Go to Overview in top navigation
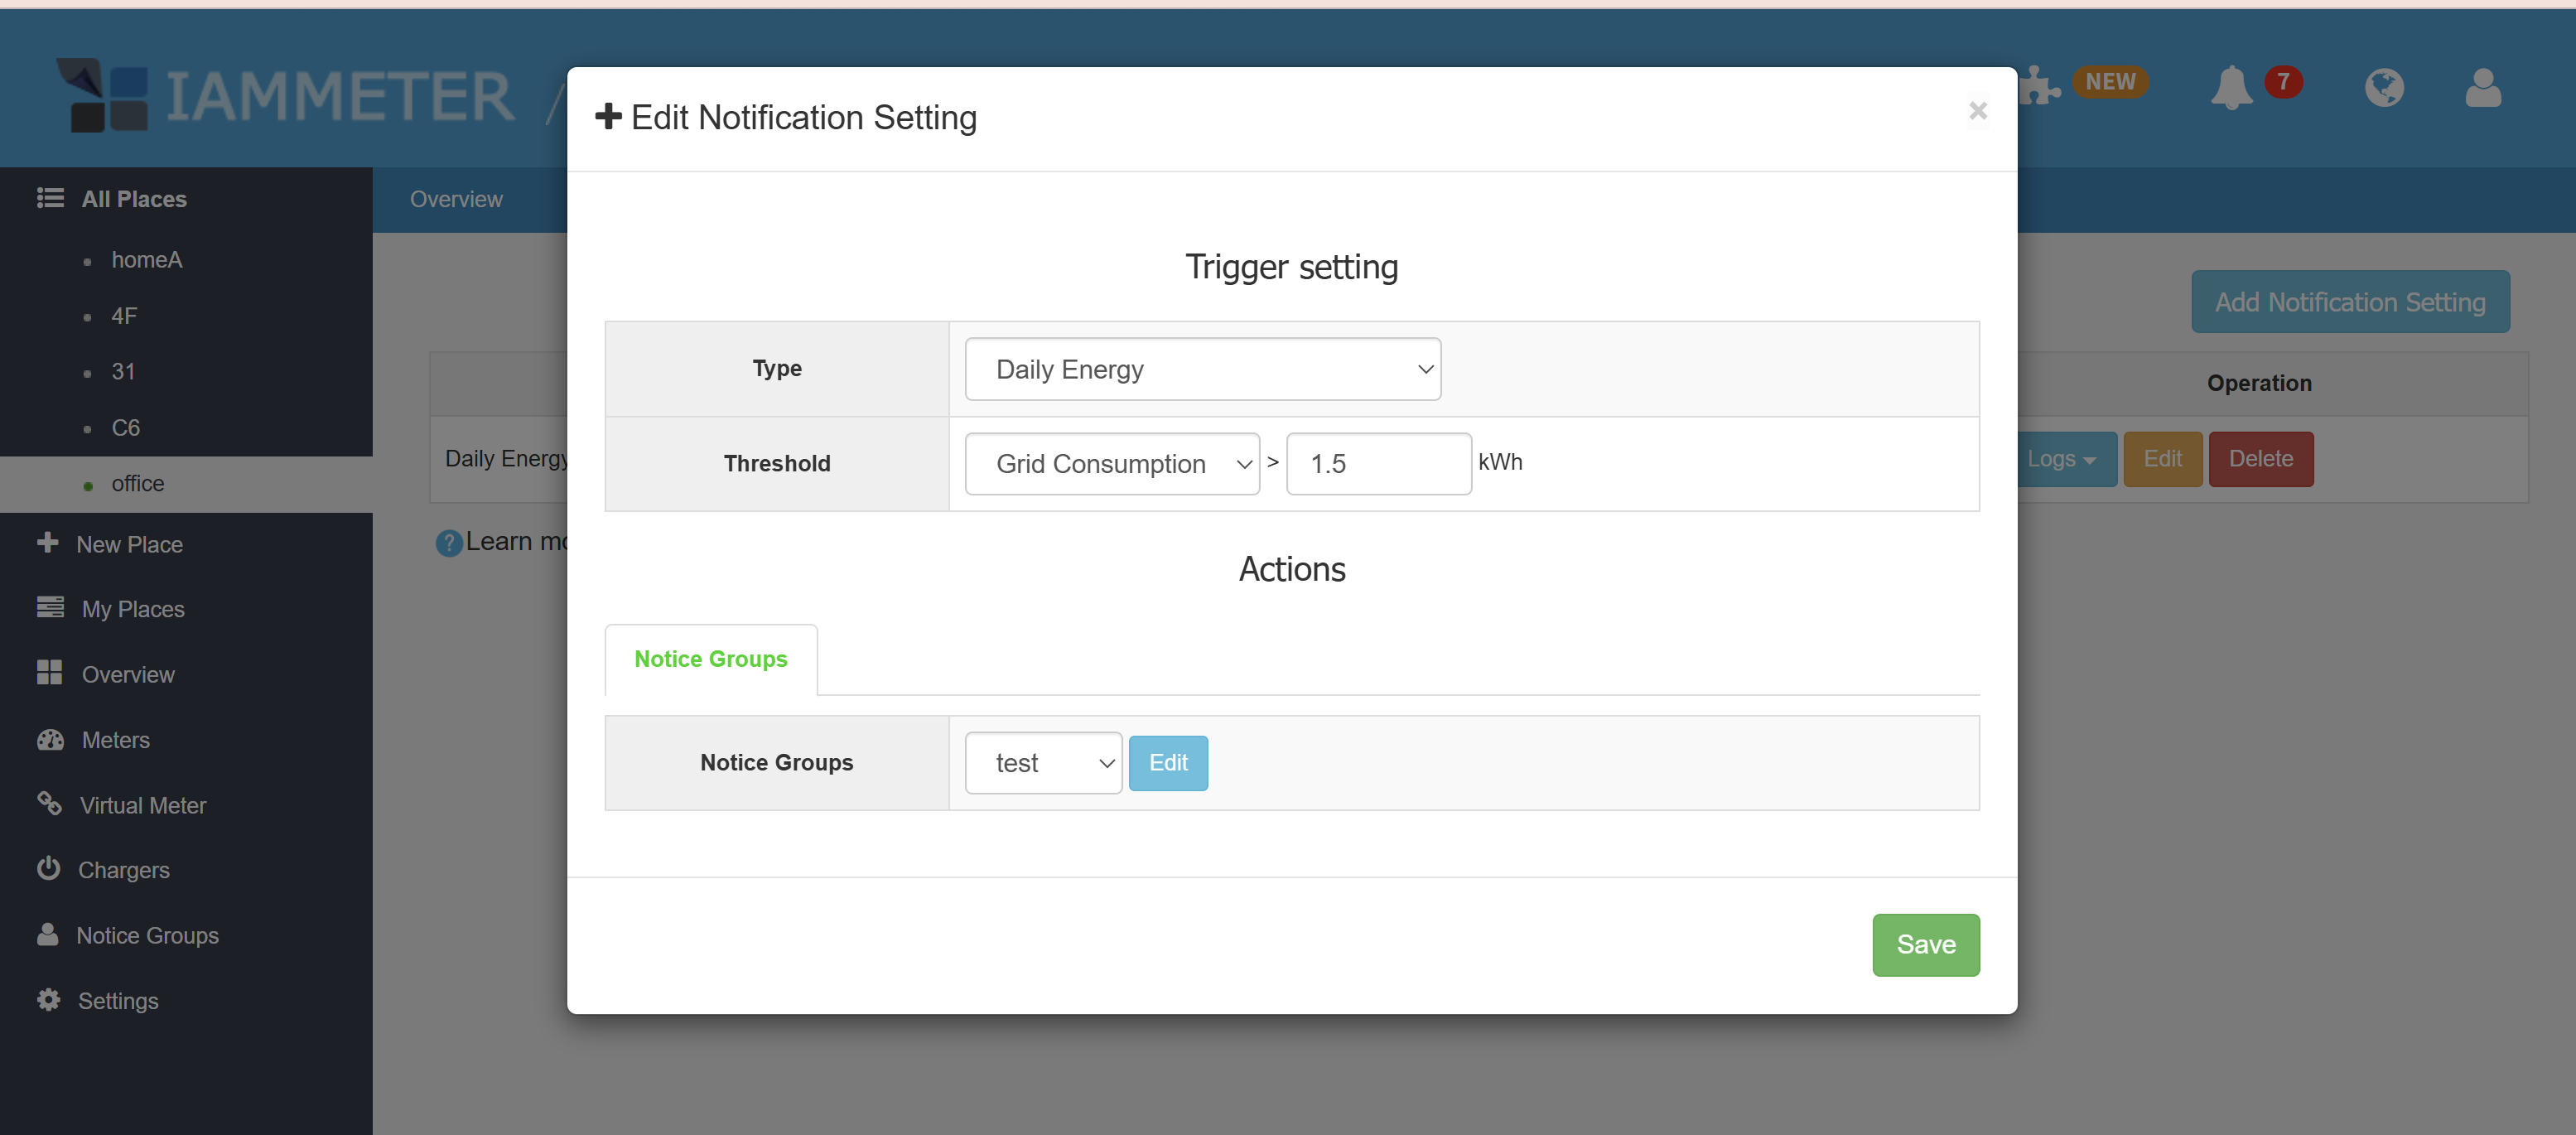 (456, 199)
